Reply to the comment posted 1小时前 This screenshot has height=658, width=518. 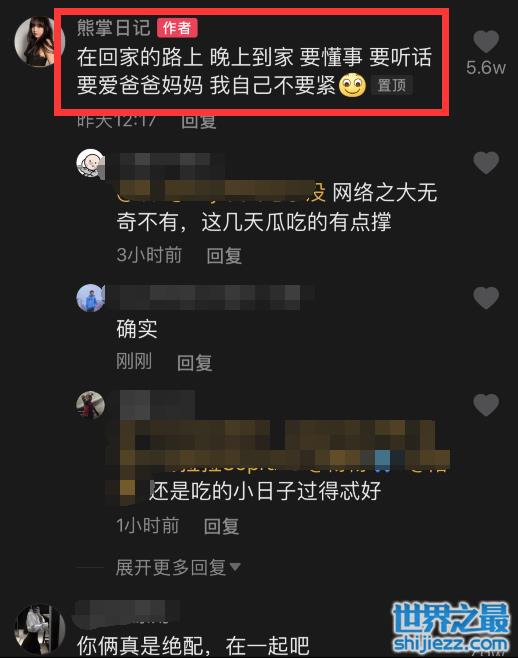click(222, 526)
